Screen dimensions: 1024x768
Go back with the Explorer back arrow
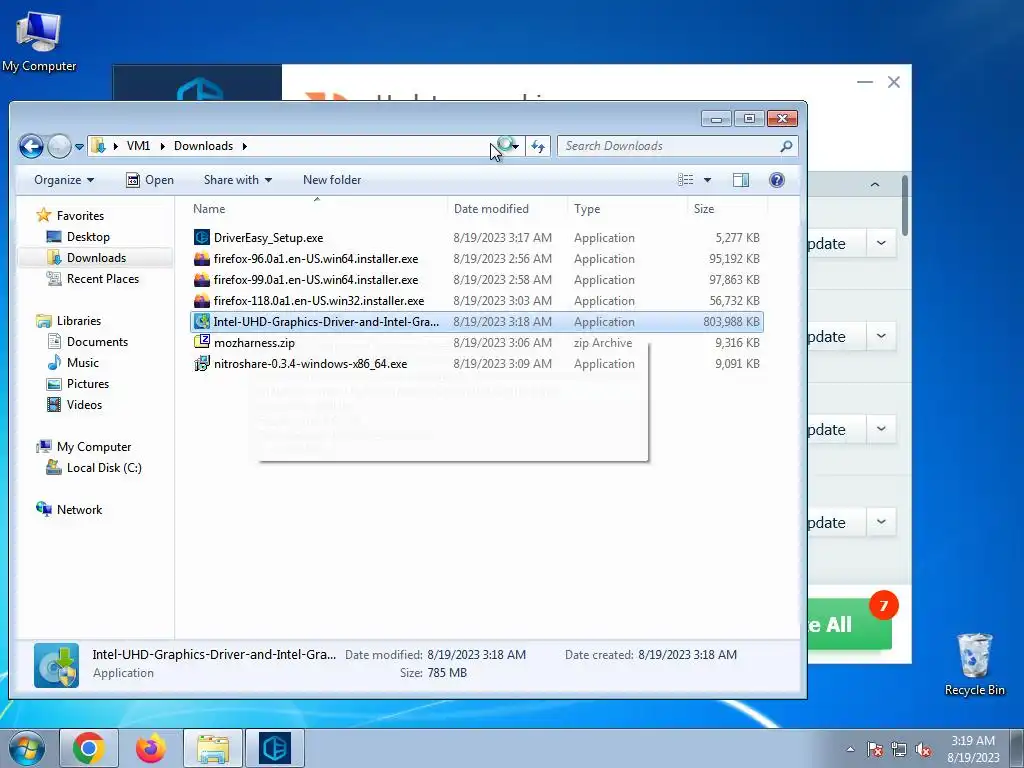click(x=31, y=146)
